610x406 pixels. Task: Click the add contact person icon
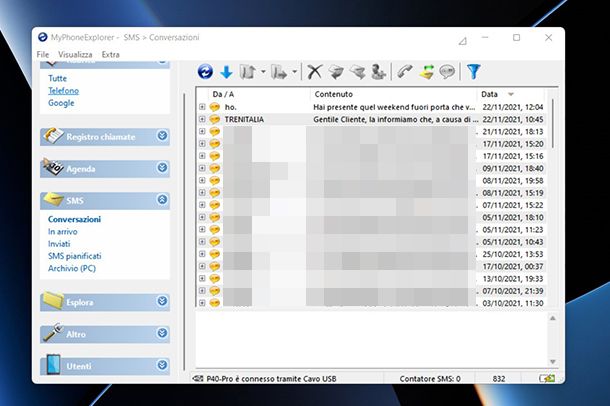click(x=378, y=72)
